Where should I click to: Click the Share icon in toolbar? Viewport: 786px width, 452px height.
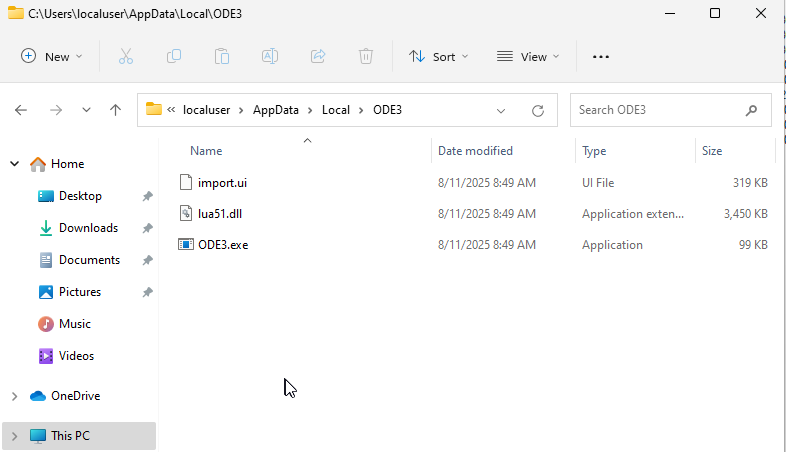pyautogui.click(x=318, y=57)
